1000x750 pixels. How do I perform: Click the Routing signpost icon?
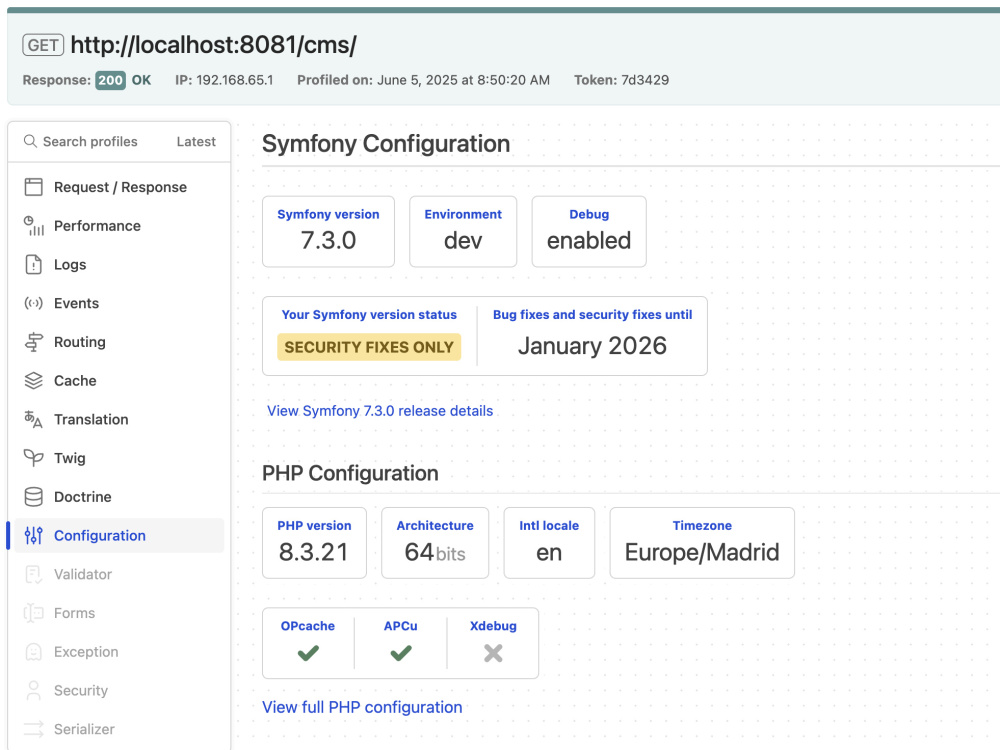33,342
